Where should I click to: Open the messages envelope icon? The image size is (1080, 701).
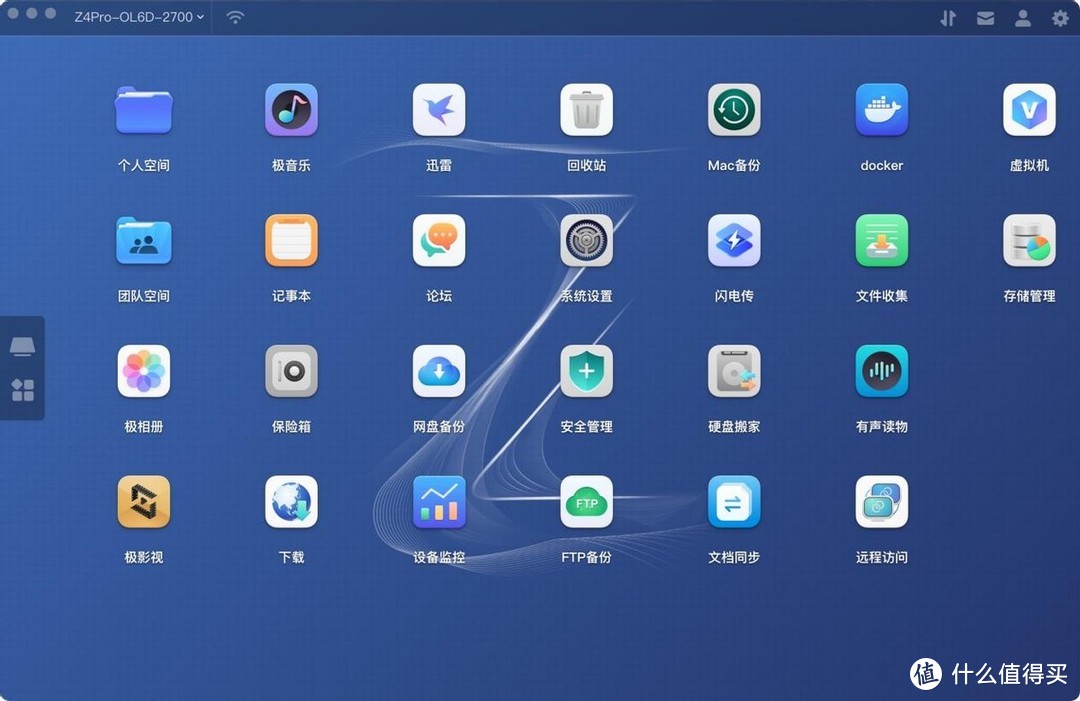(x=986, y=19)
